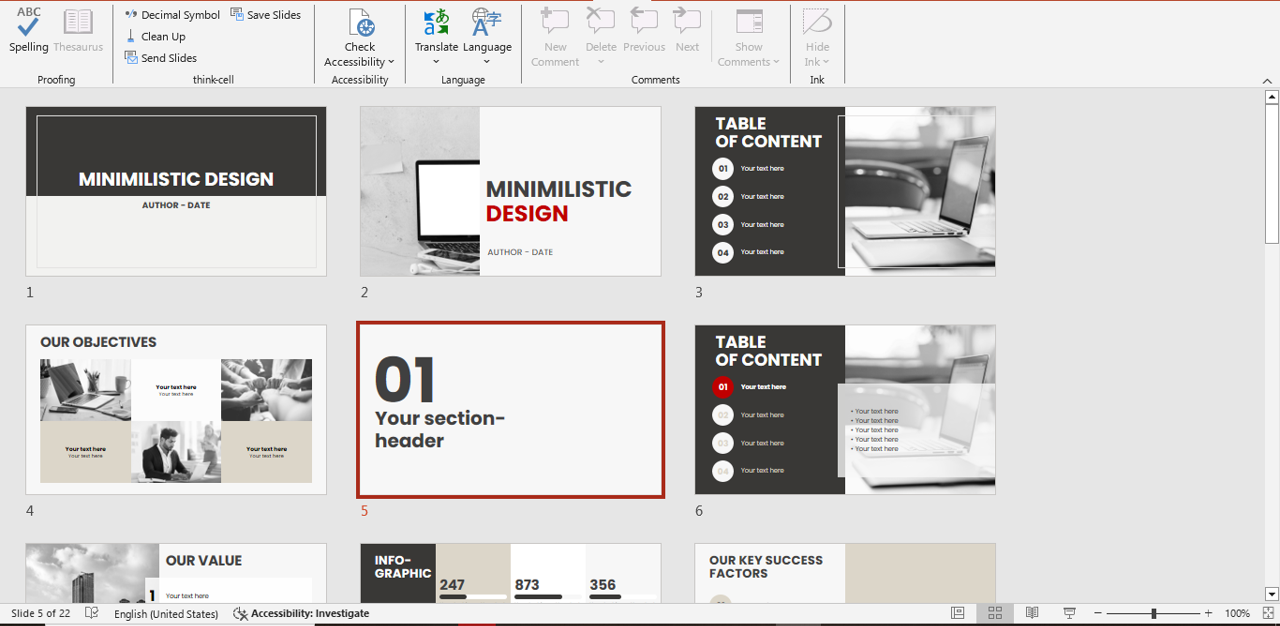Screen dimensions: 1280x626
Task: Go to the Previous comment
Action: [644, 30]
